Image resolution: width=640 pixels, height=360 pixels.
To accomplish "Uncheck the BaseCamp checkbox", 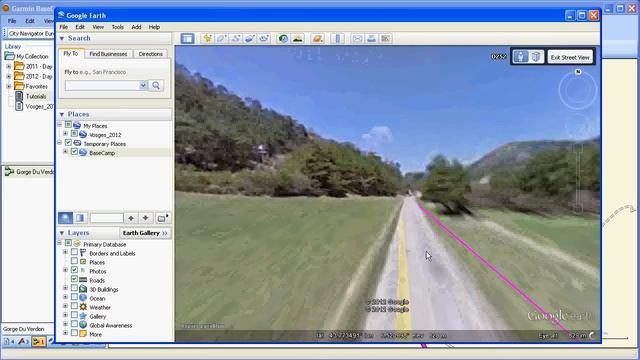I will coord(74,151).
